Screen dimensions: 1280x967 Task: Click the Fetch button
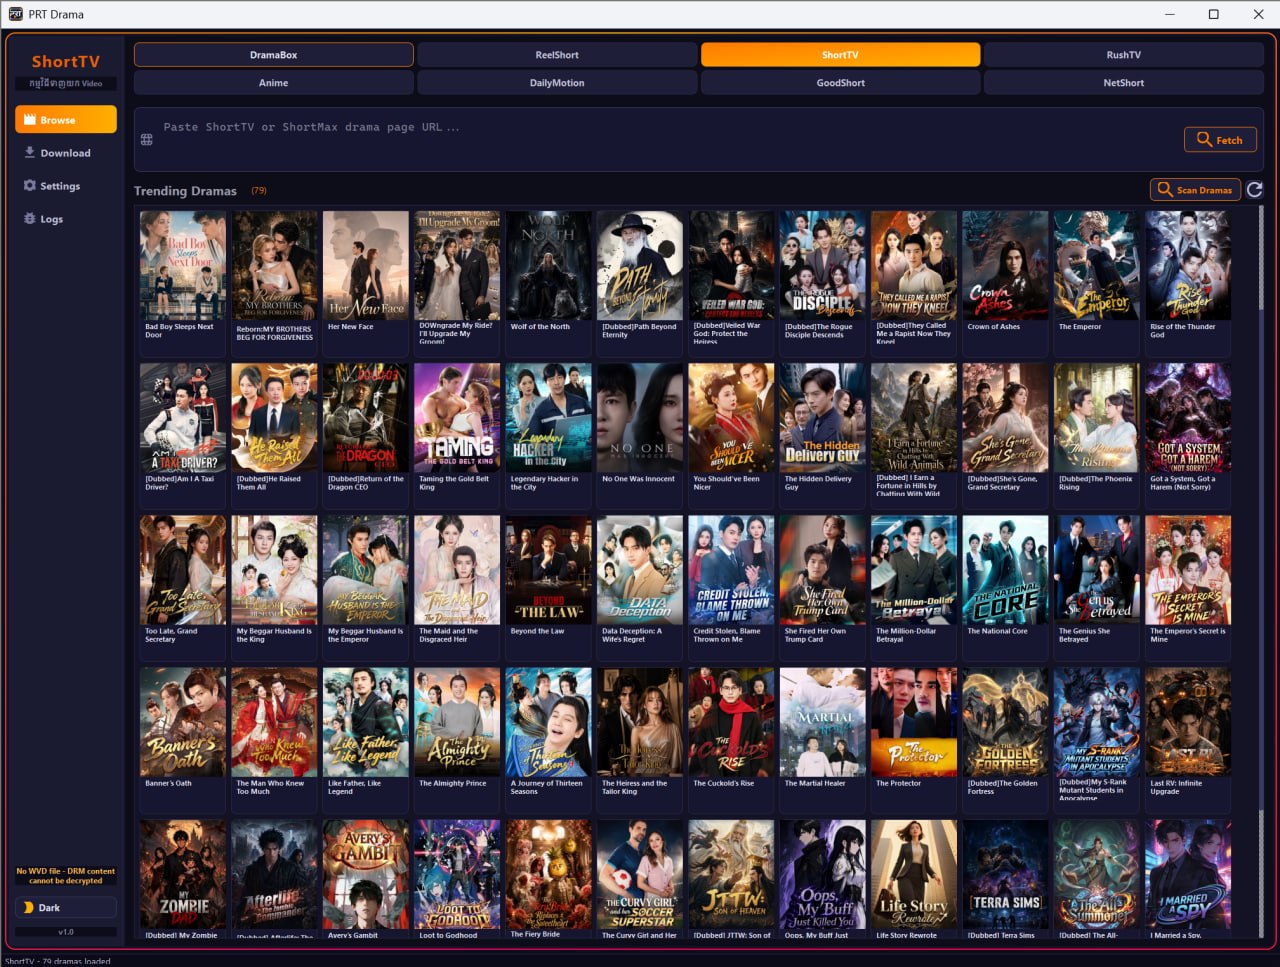pos(1219,140)
